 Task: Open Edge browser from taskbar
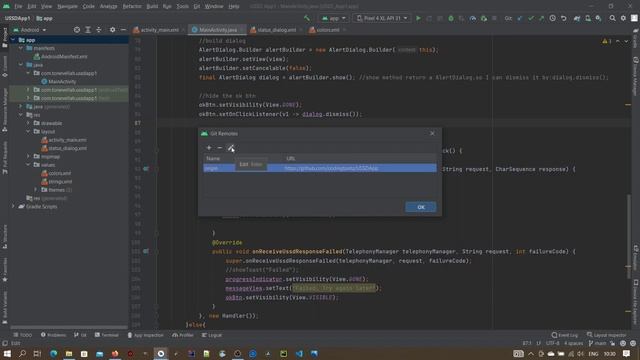coord(53,354)
